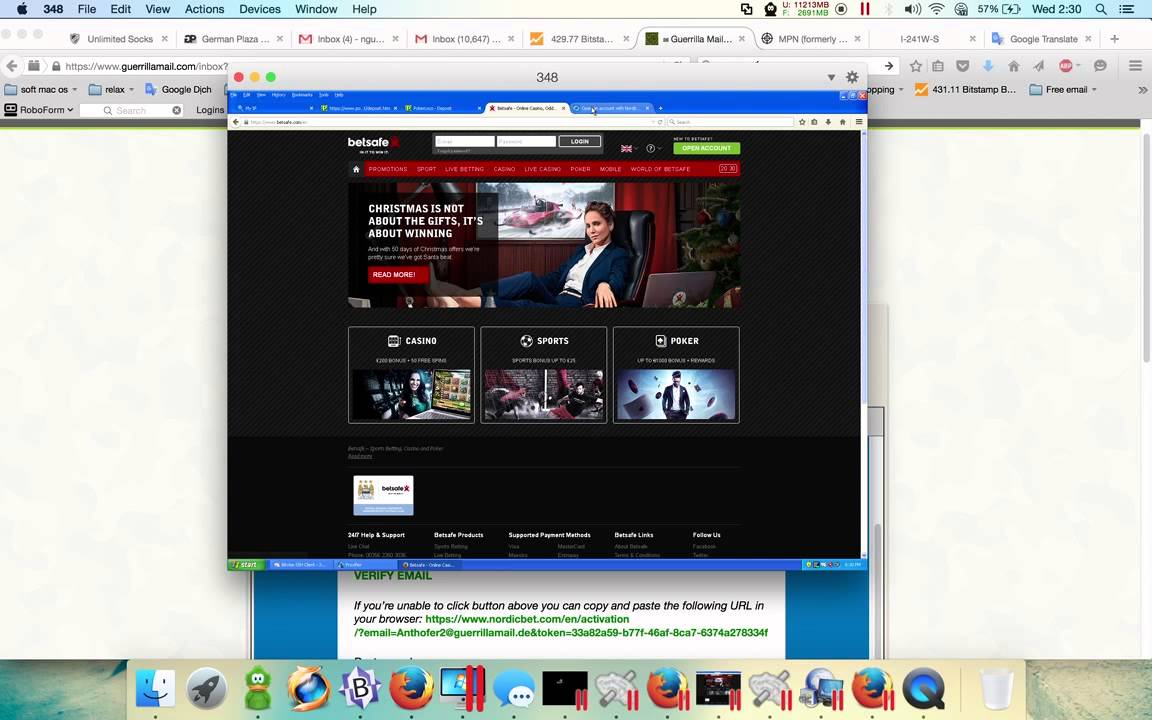Switch to Google Translate tab

point(1043,39)
